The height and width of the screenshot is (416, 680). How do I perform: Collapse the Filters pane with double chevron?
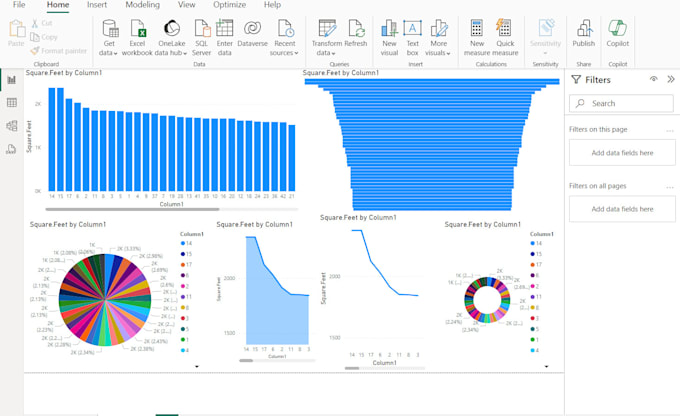tap(671, 79)
